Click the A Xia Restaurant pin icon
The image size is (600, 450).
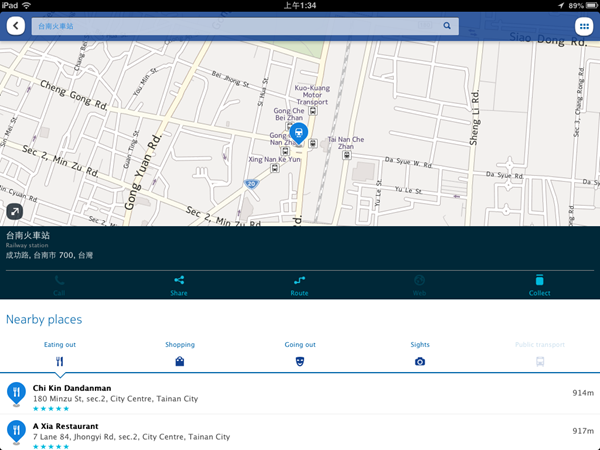tap(16, 432)
